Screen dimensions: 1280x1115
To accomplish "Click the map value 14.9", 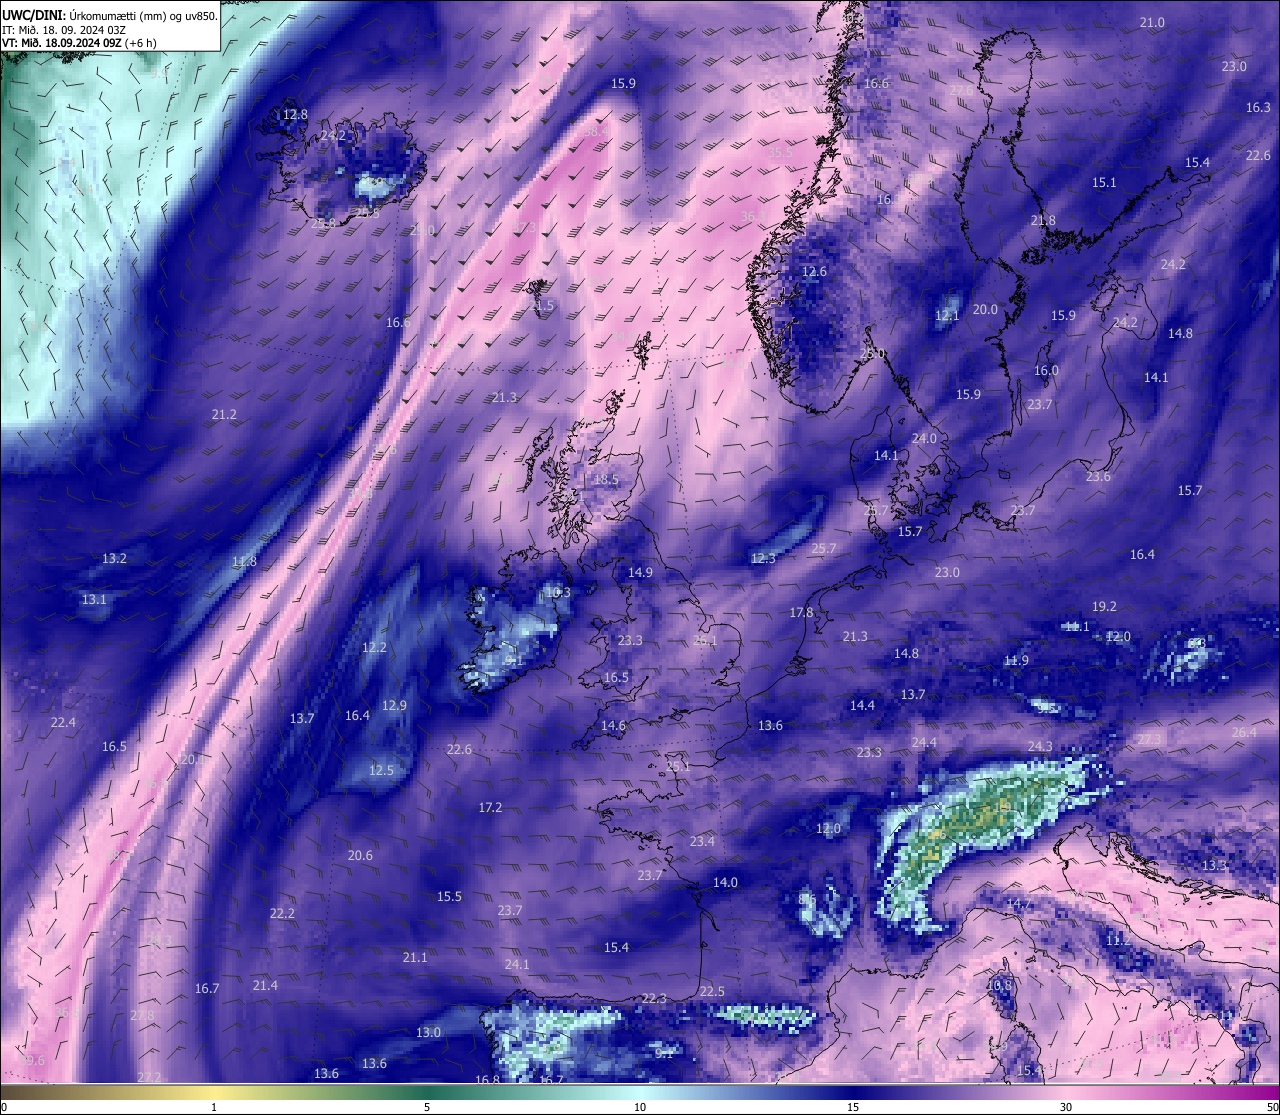I will pos(640,573).
